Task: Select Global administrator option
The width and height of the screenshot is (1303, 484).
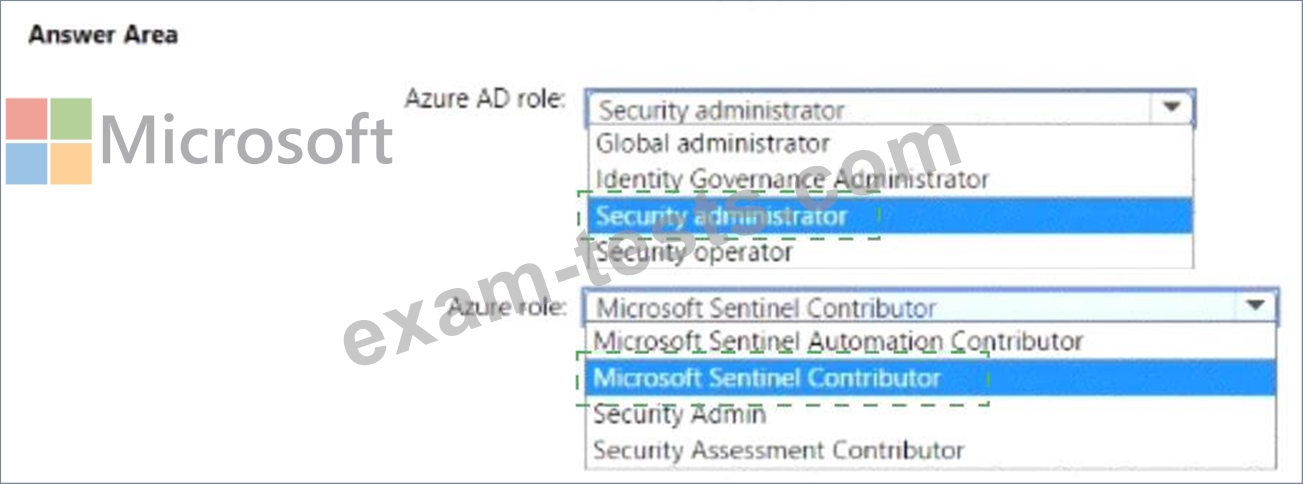Action: coord(713,143)
